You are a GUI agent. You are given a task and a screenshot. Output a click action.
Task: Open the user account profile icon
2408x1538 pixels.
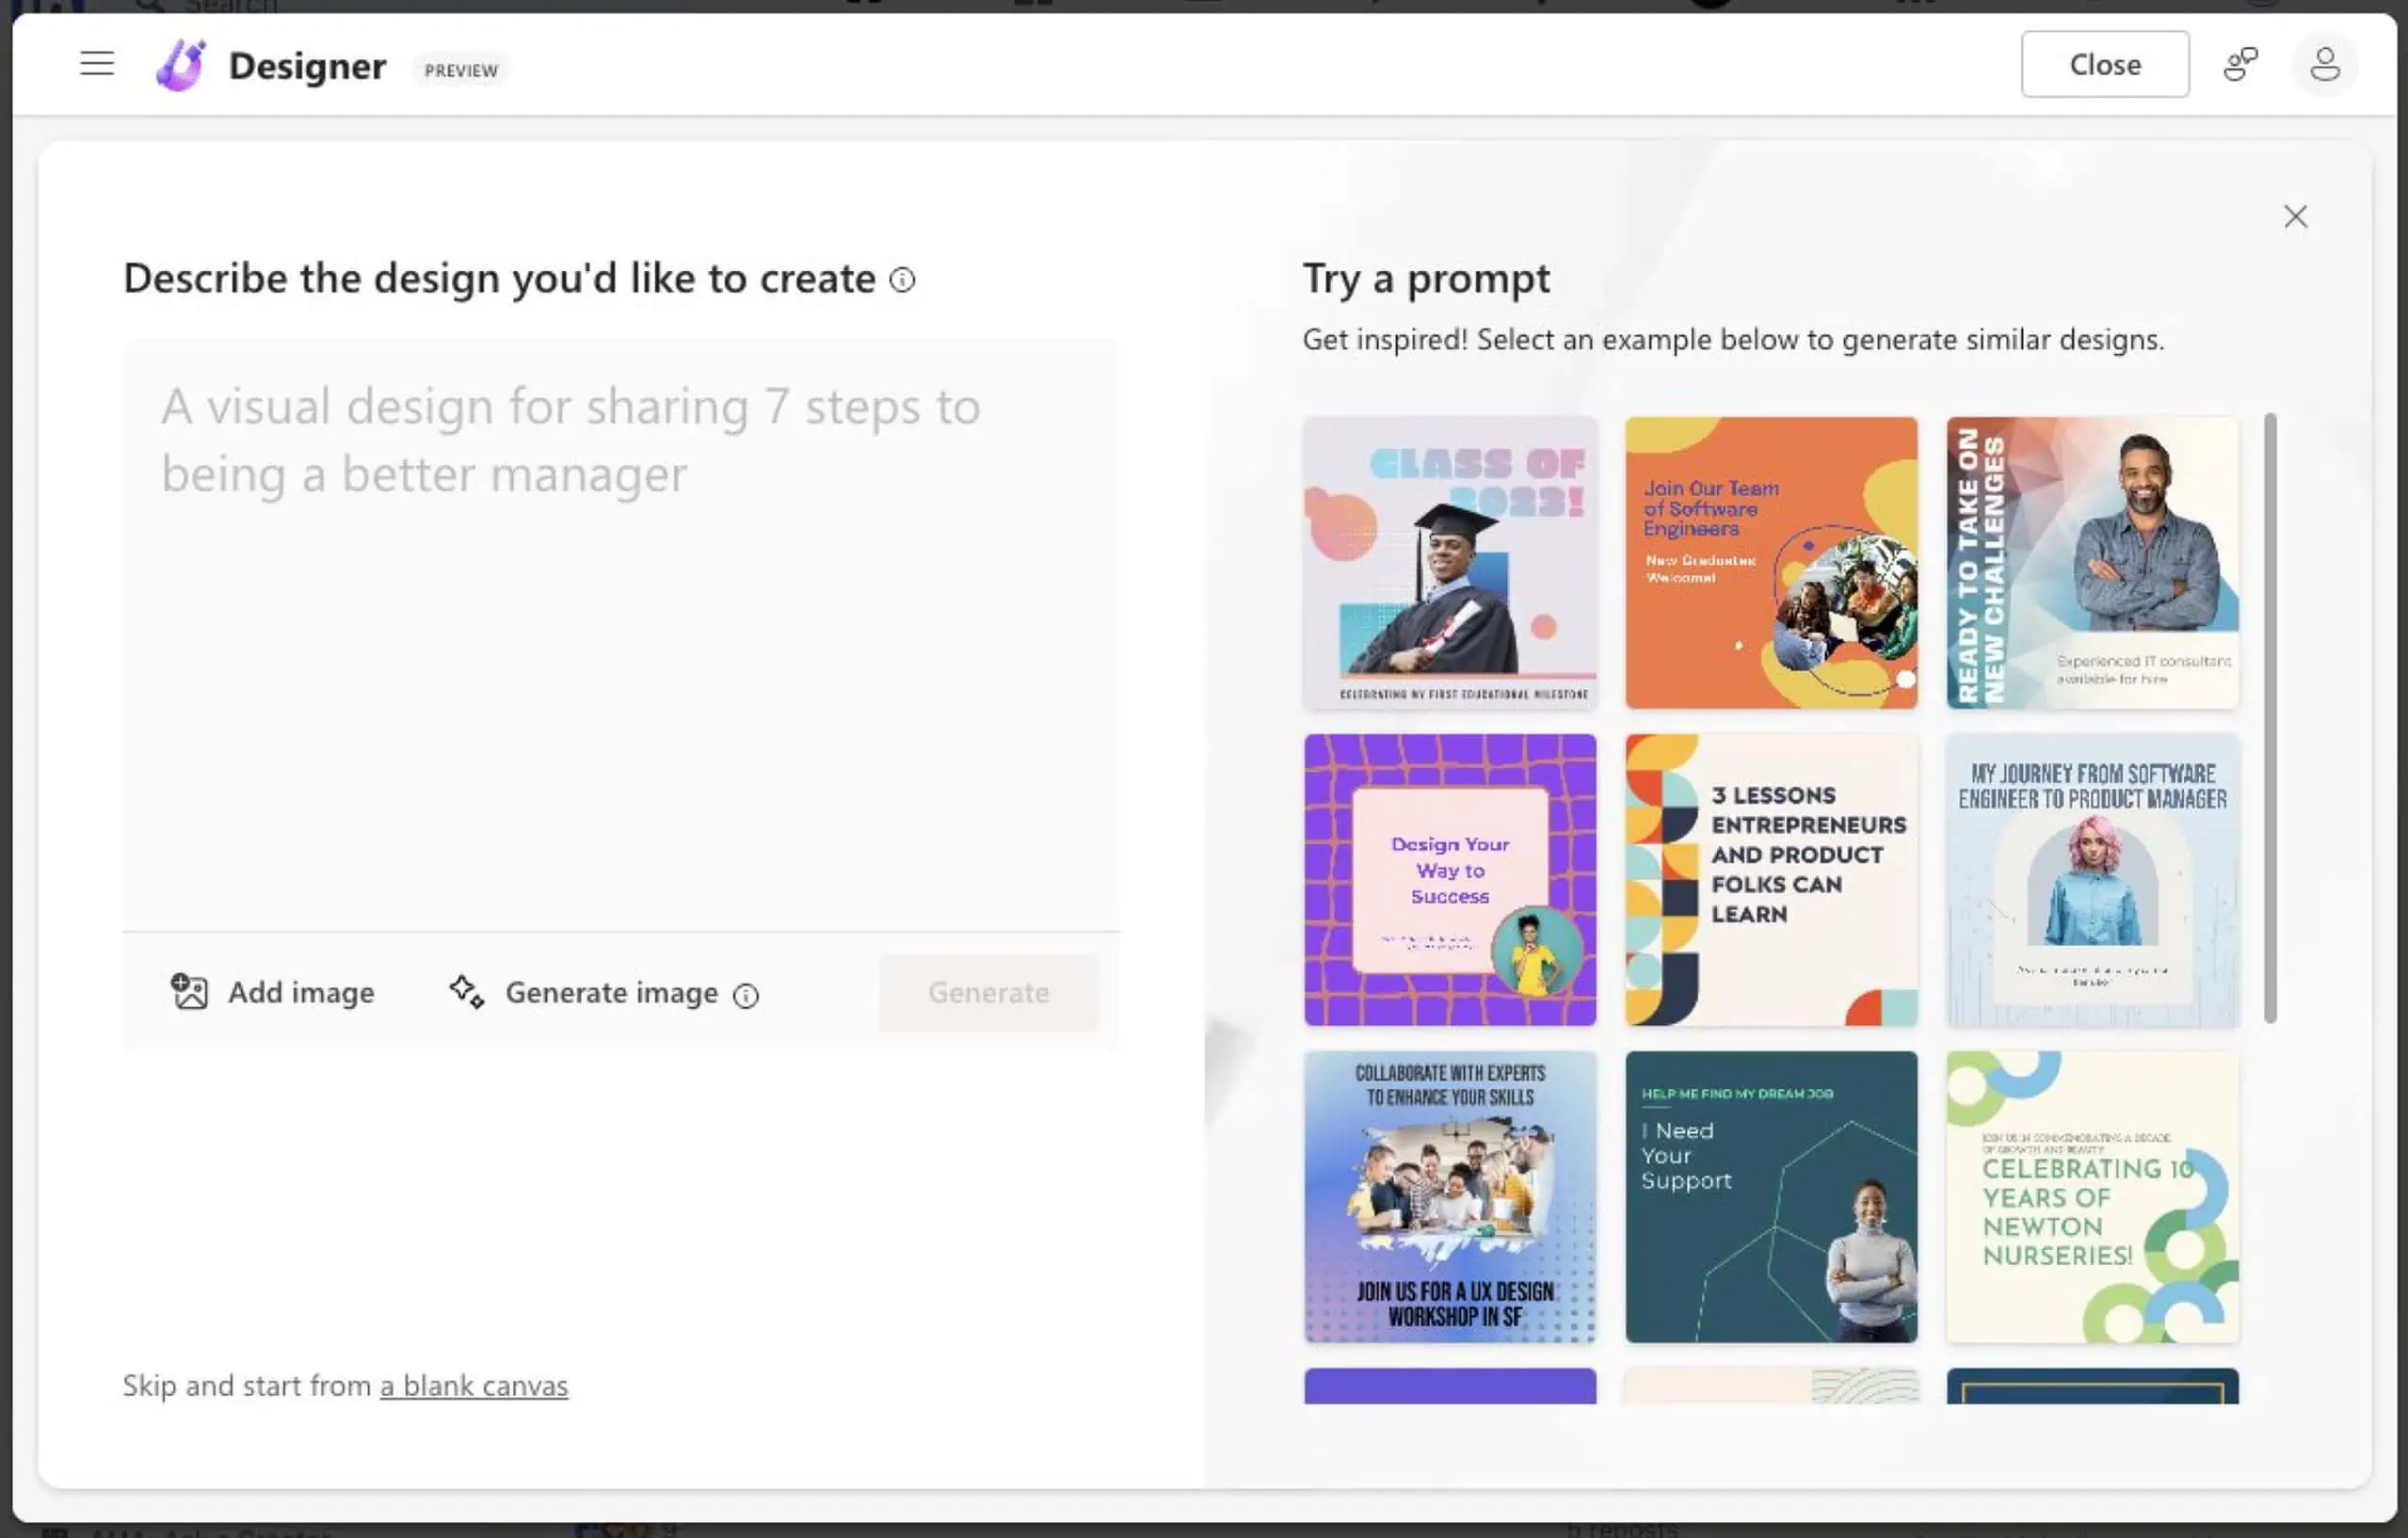pos(2324,64)
